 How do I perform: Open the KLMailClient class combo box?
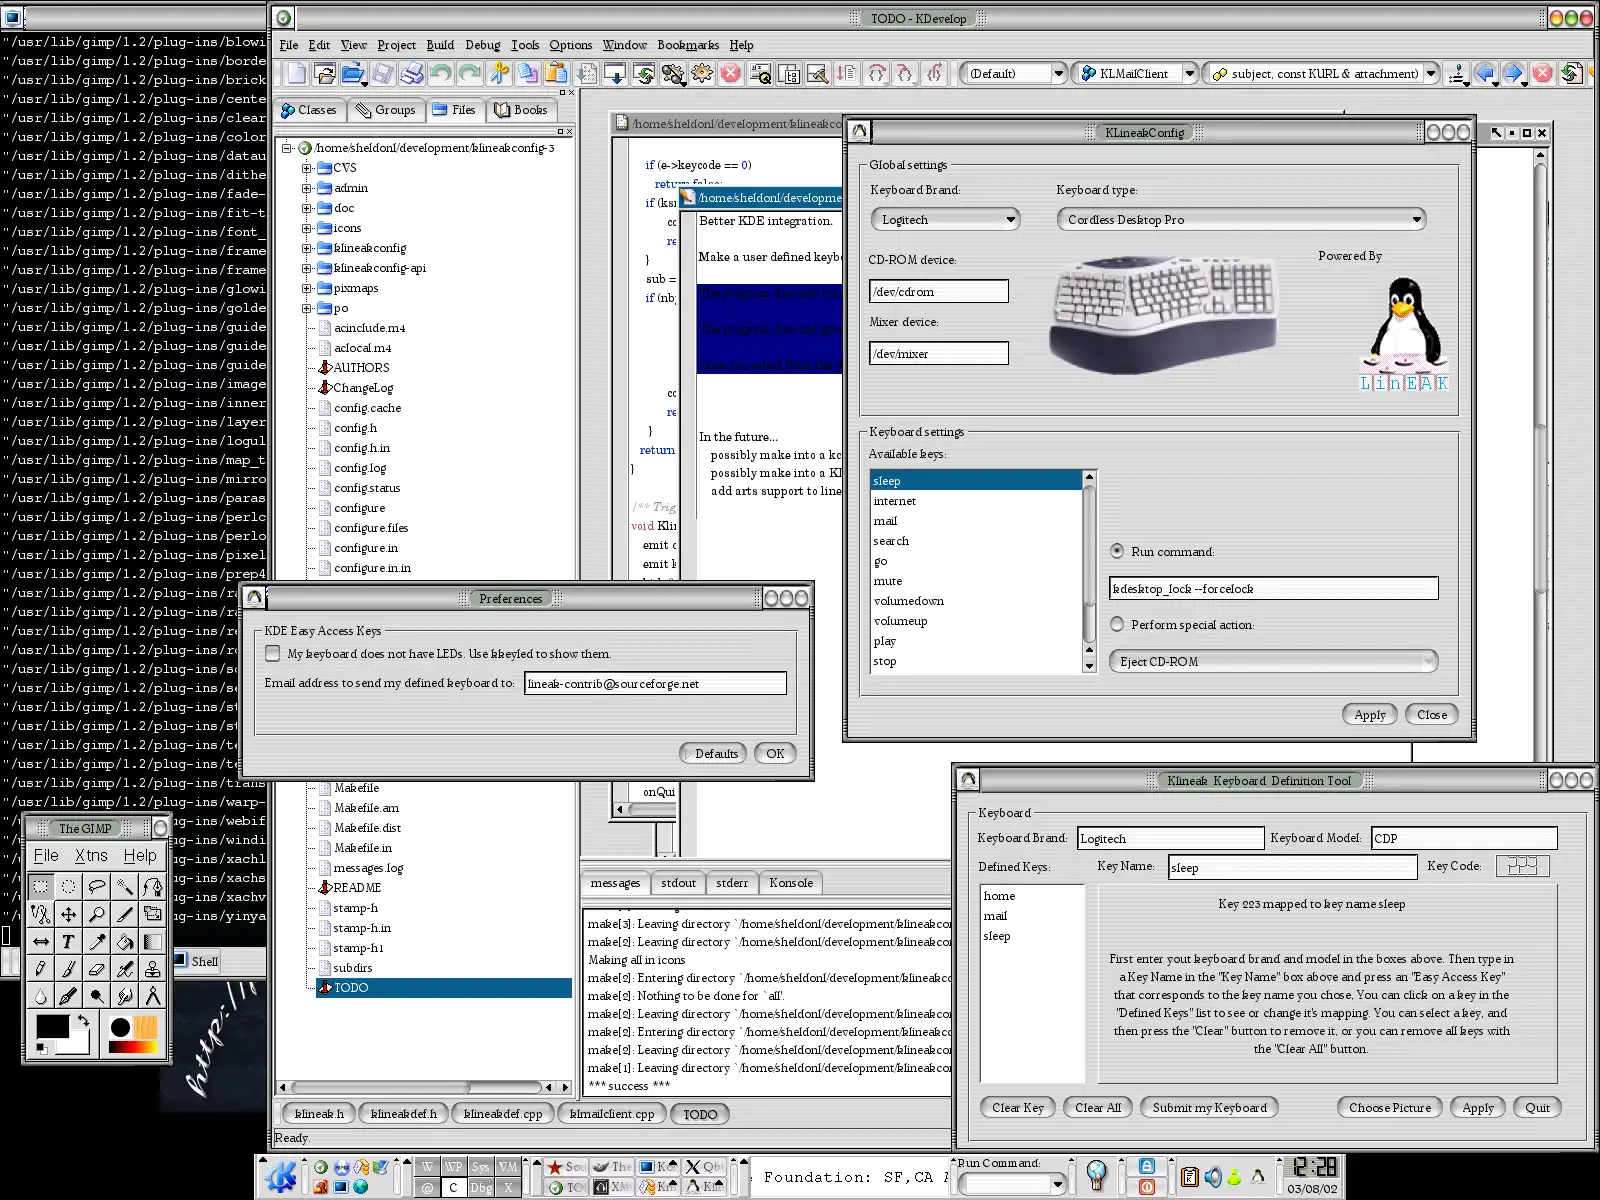pos(1135,73)
